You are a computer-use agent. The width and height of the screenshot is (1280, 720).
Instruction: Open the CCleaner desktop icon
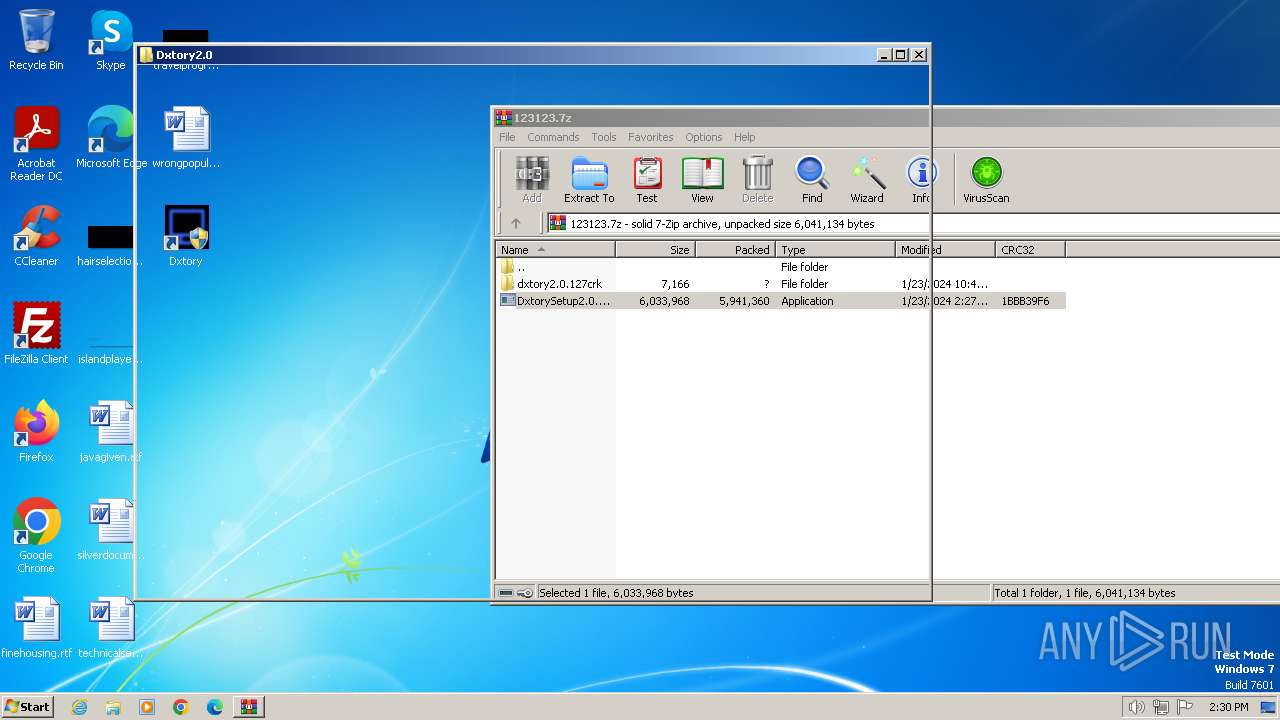tap(36, 236)
